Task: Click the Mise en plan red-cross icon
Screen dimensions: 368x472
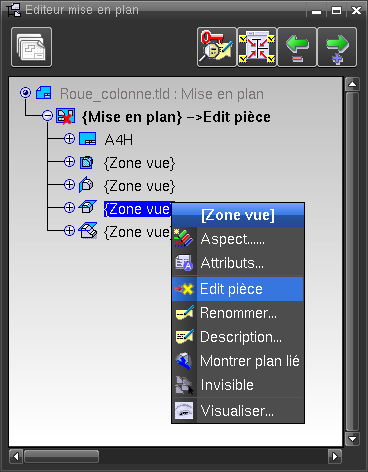Action: coord(65,116)
